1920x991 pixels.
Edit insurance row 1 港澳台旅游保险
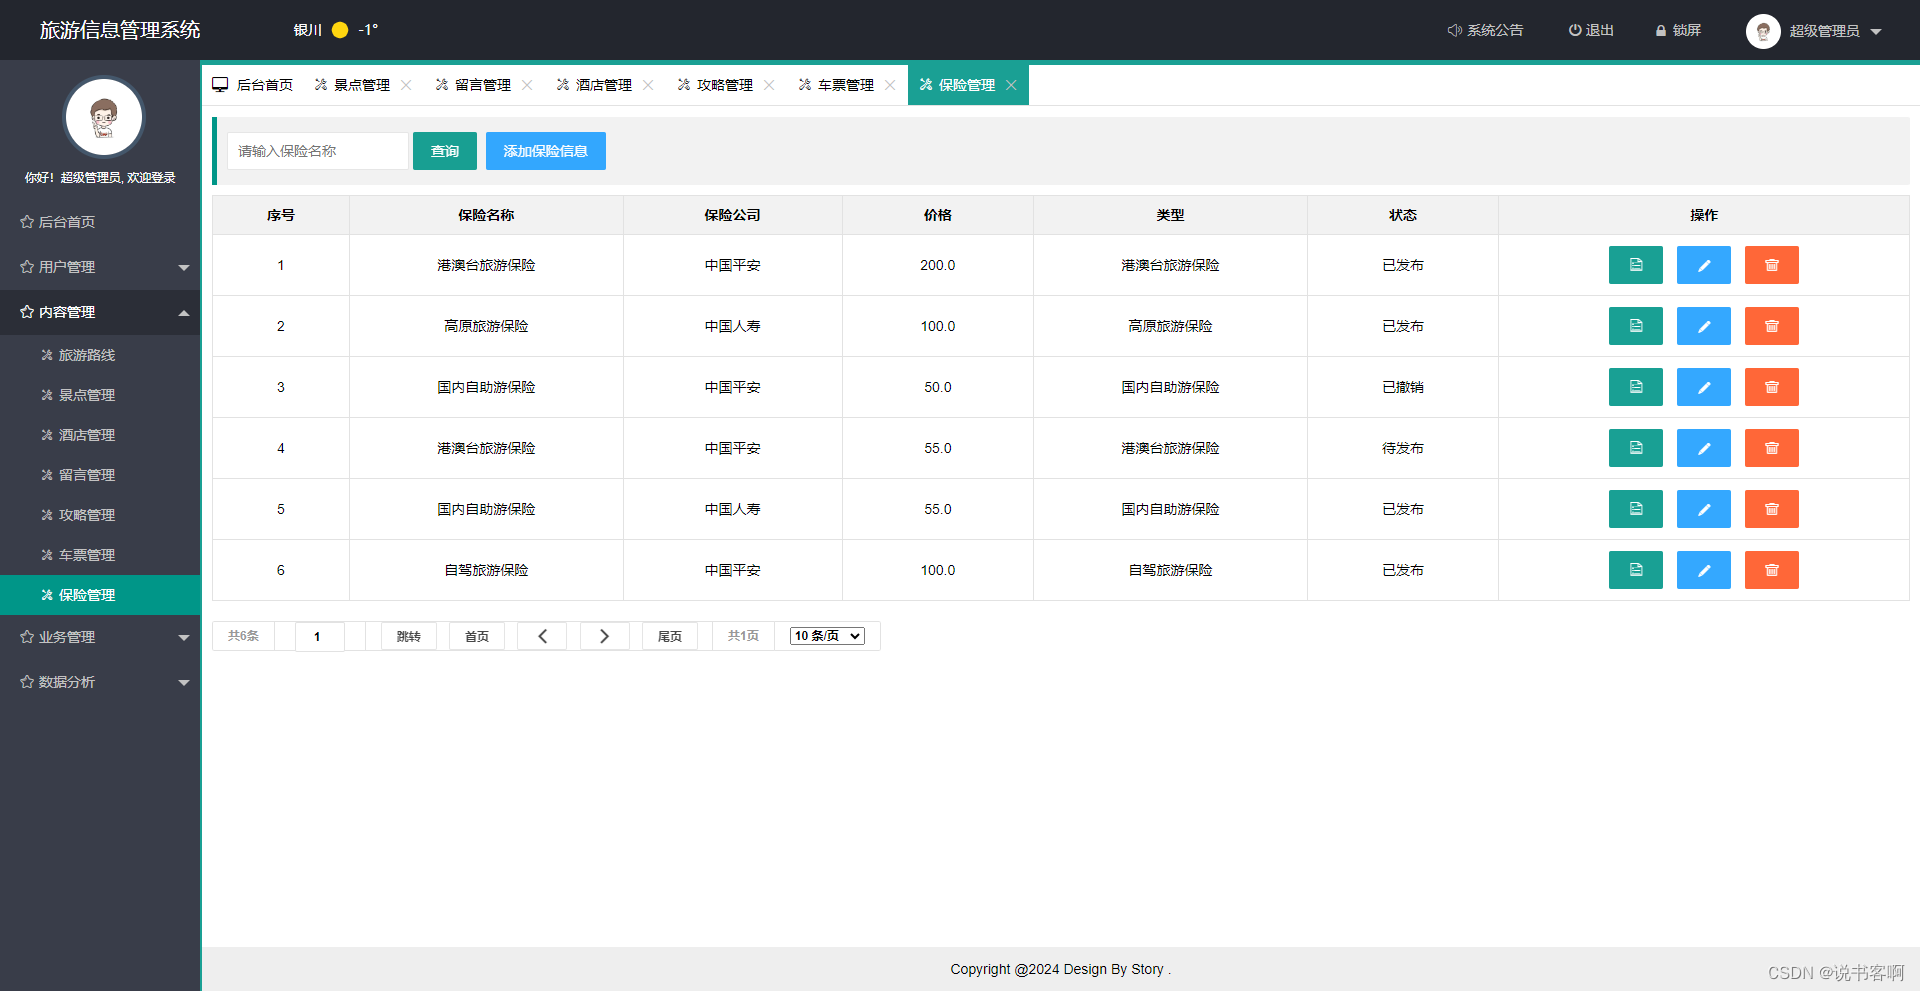pos(1703,265)
